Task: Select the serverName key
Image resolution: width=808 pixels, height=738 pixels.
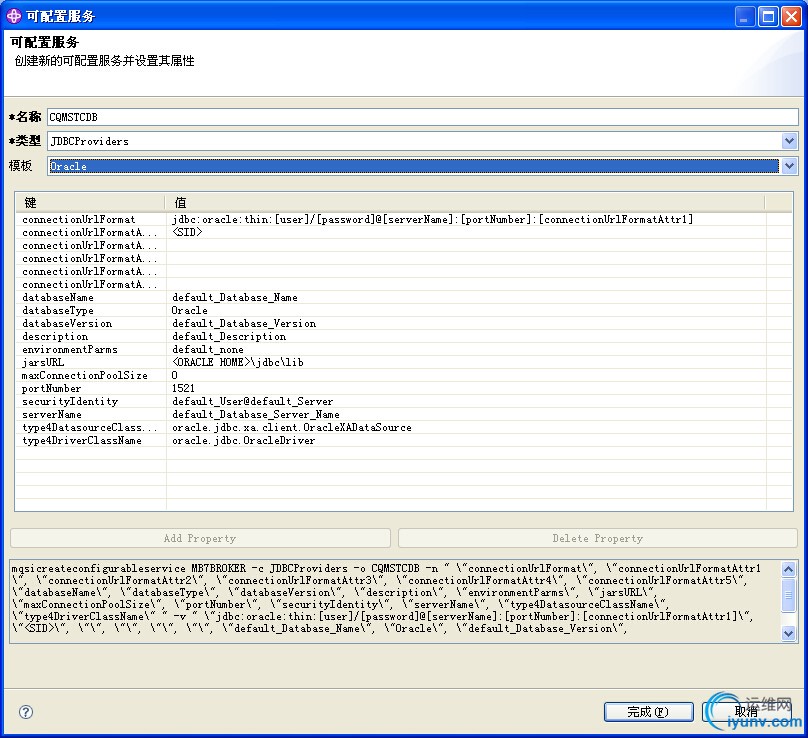Action: click(x=52, y=414)
